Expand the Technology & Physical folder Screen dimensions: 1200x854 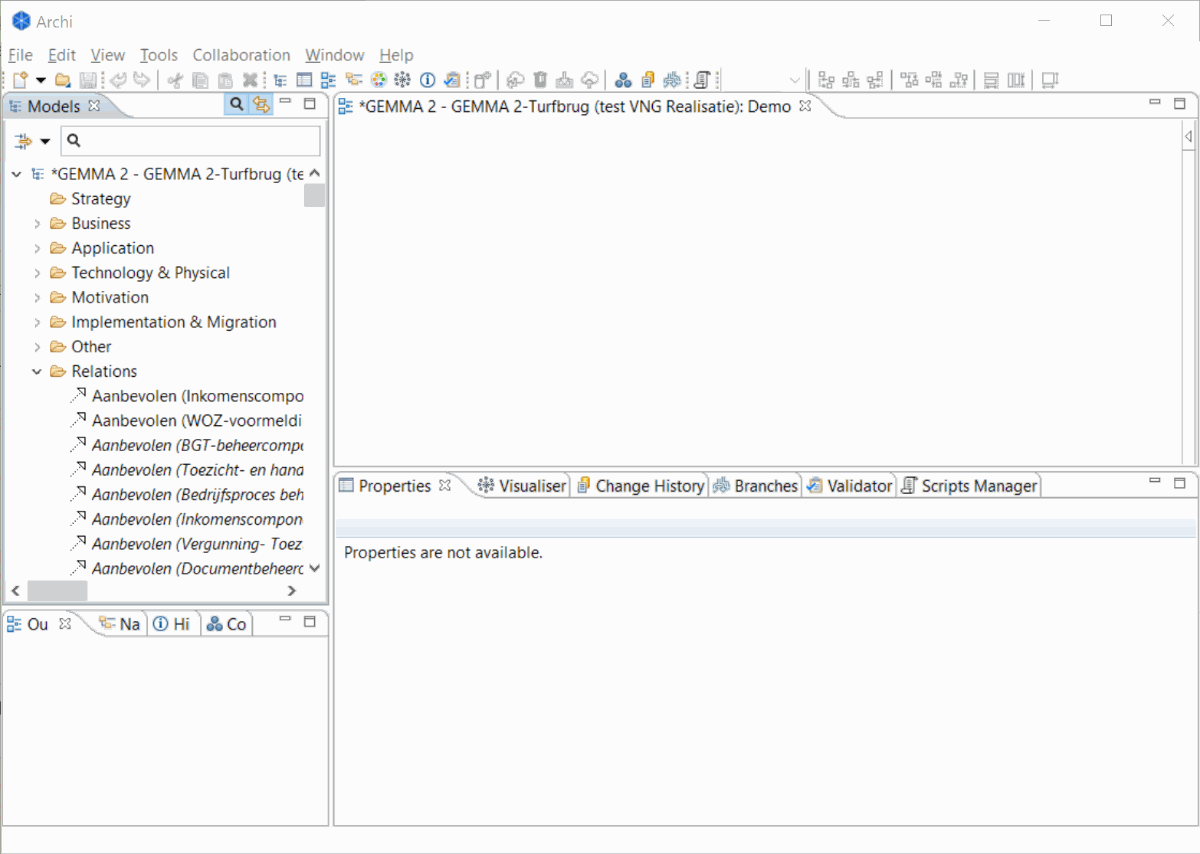tap(37, 273)
